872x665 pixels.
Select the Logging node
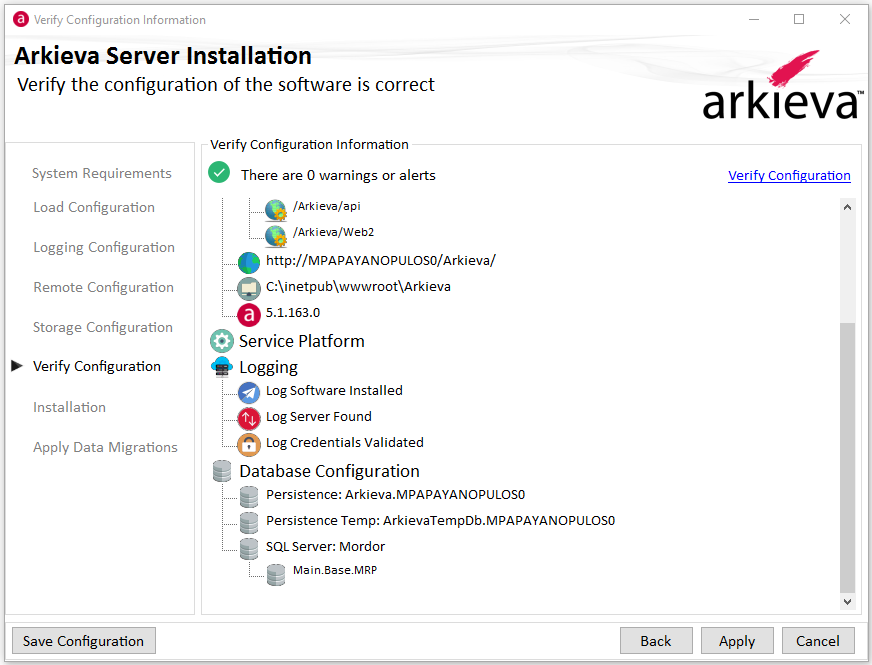coord(268,368)
